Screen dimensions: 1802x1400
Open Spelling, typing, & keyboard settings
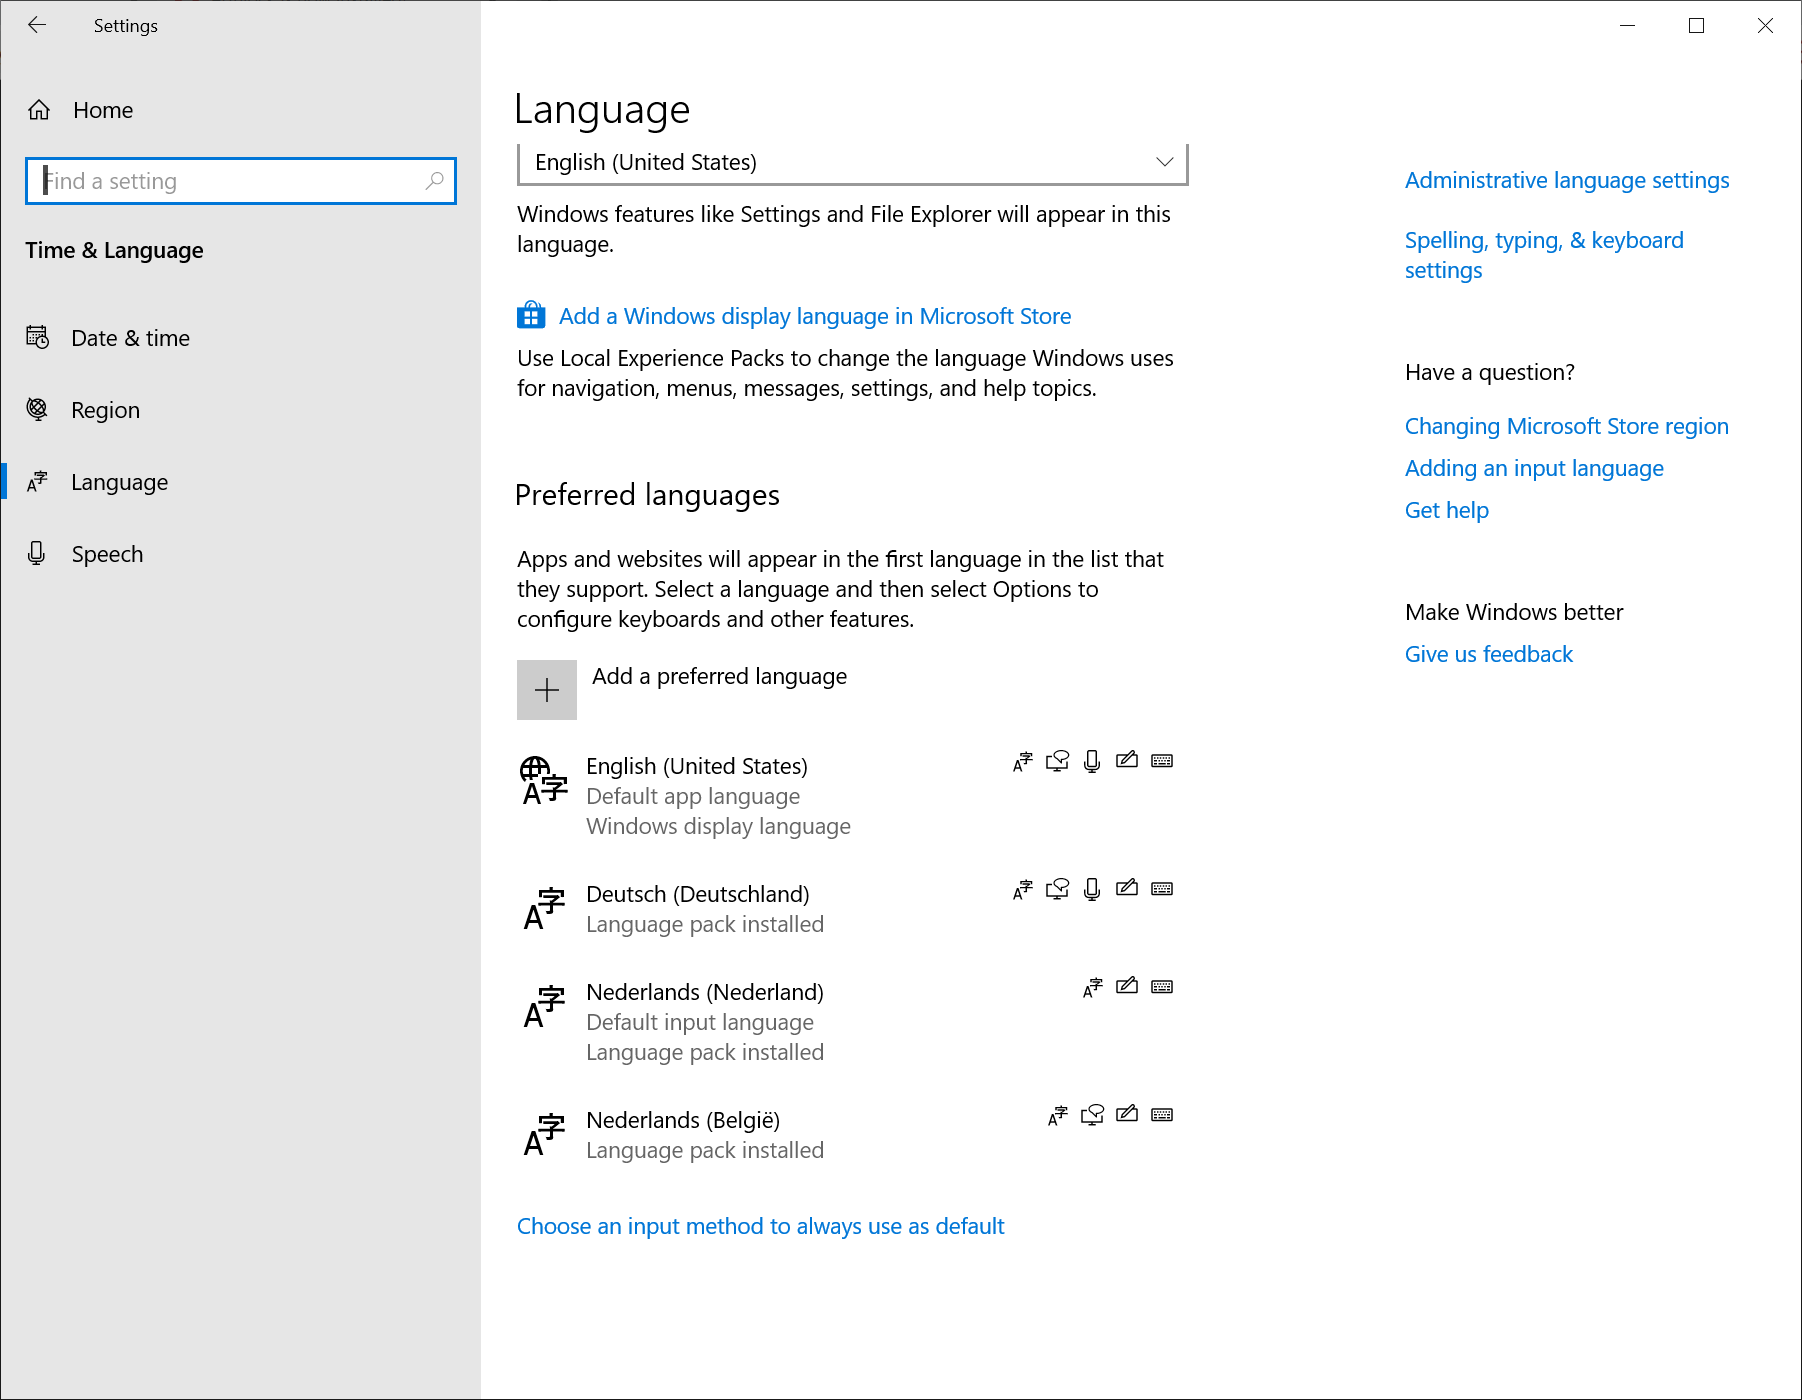[x=1544, y=255]
